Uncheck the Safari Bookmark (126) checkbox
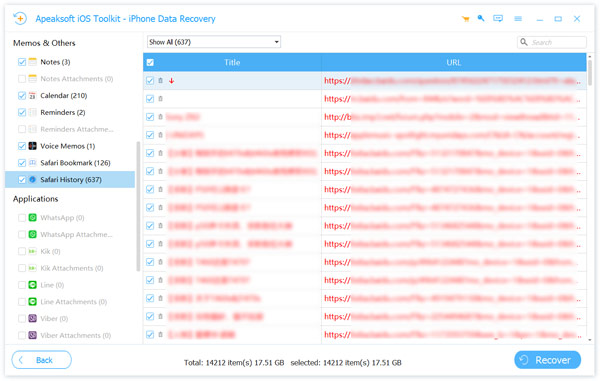This screenshot has height=381, width=600. point(22,163)
